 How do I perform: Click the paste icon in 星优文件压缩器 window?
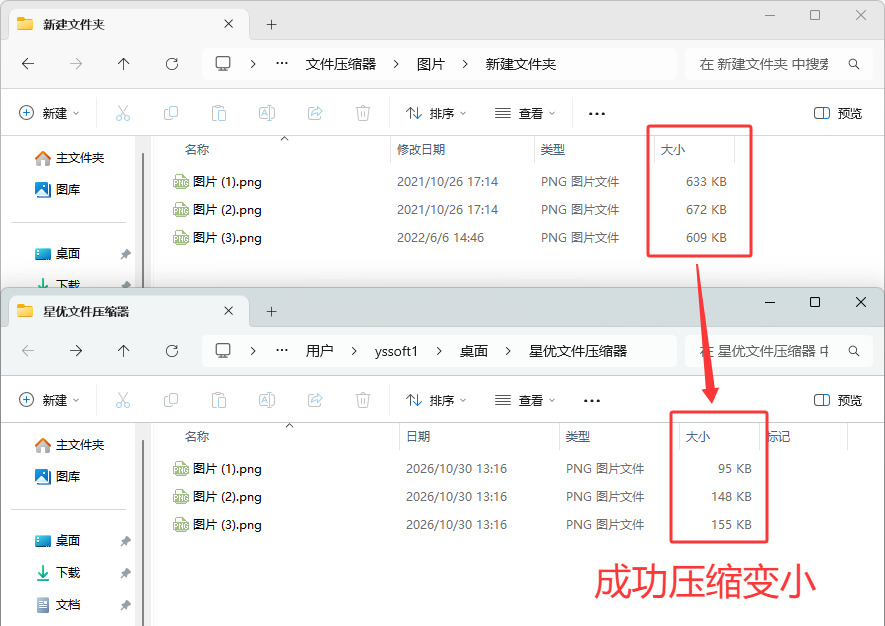(219, 400)
